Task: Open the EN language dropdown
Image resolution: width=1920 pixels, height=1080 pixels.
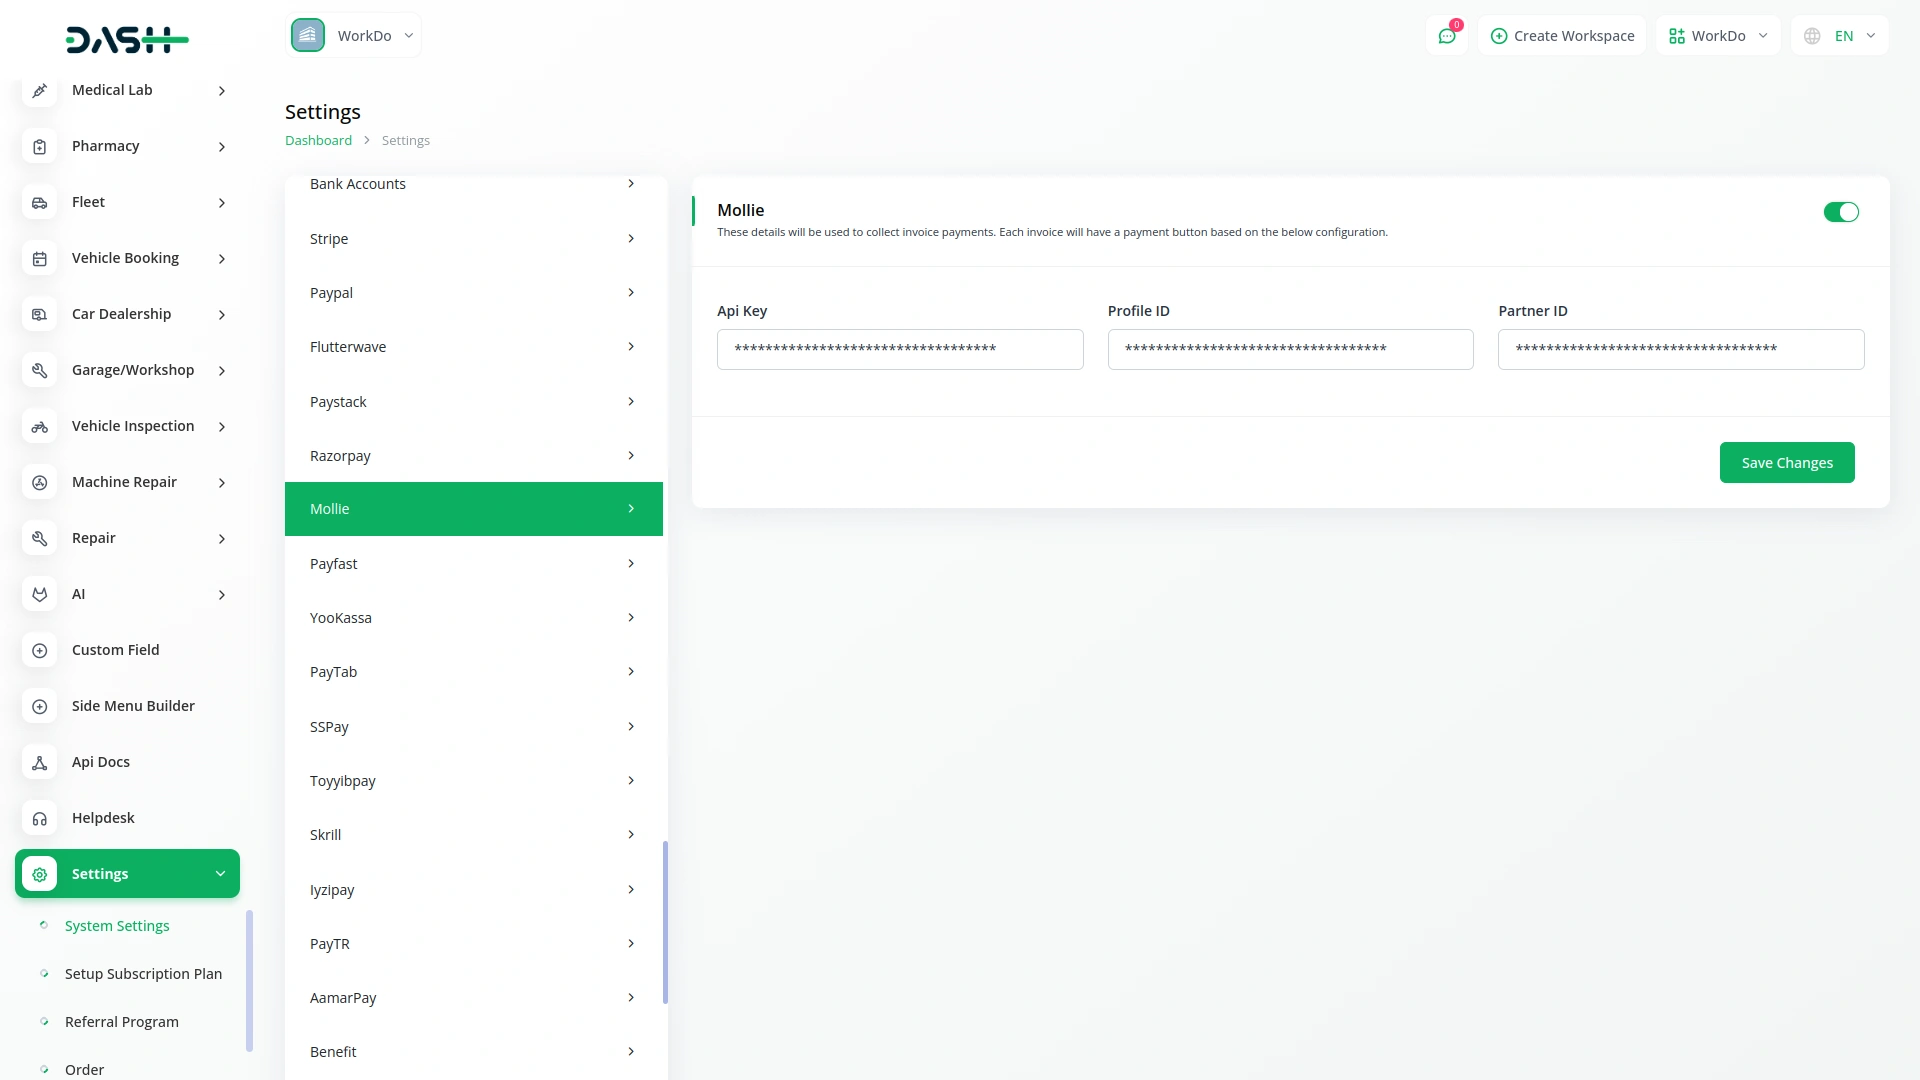Action: point(1840,36)
